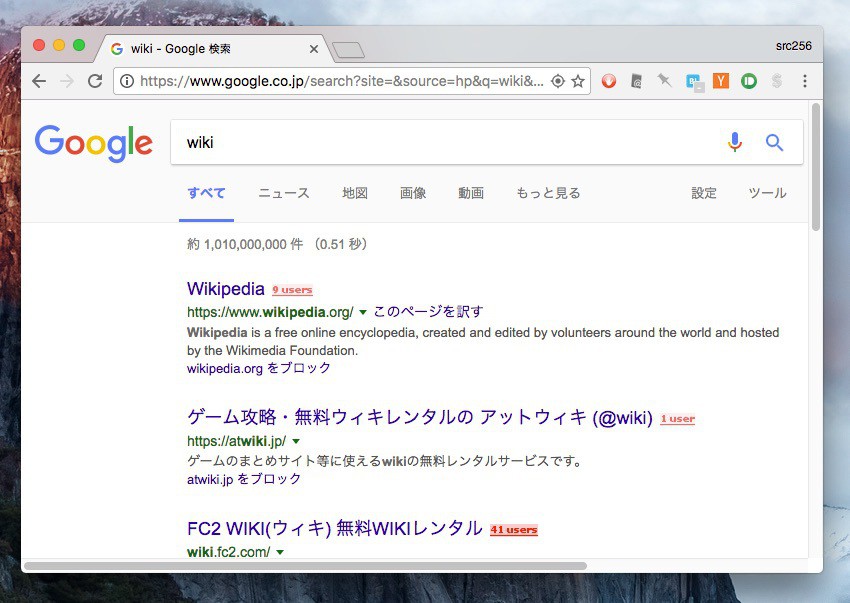The image size is (850, 603).
Task: Click wikipedia.org をブロック link
Action: click(259, 368)
